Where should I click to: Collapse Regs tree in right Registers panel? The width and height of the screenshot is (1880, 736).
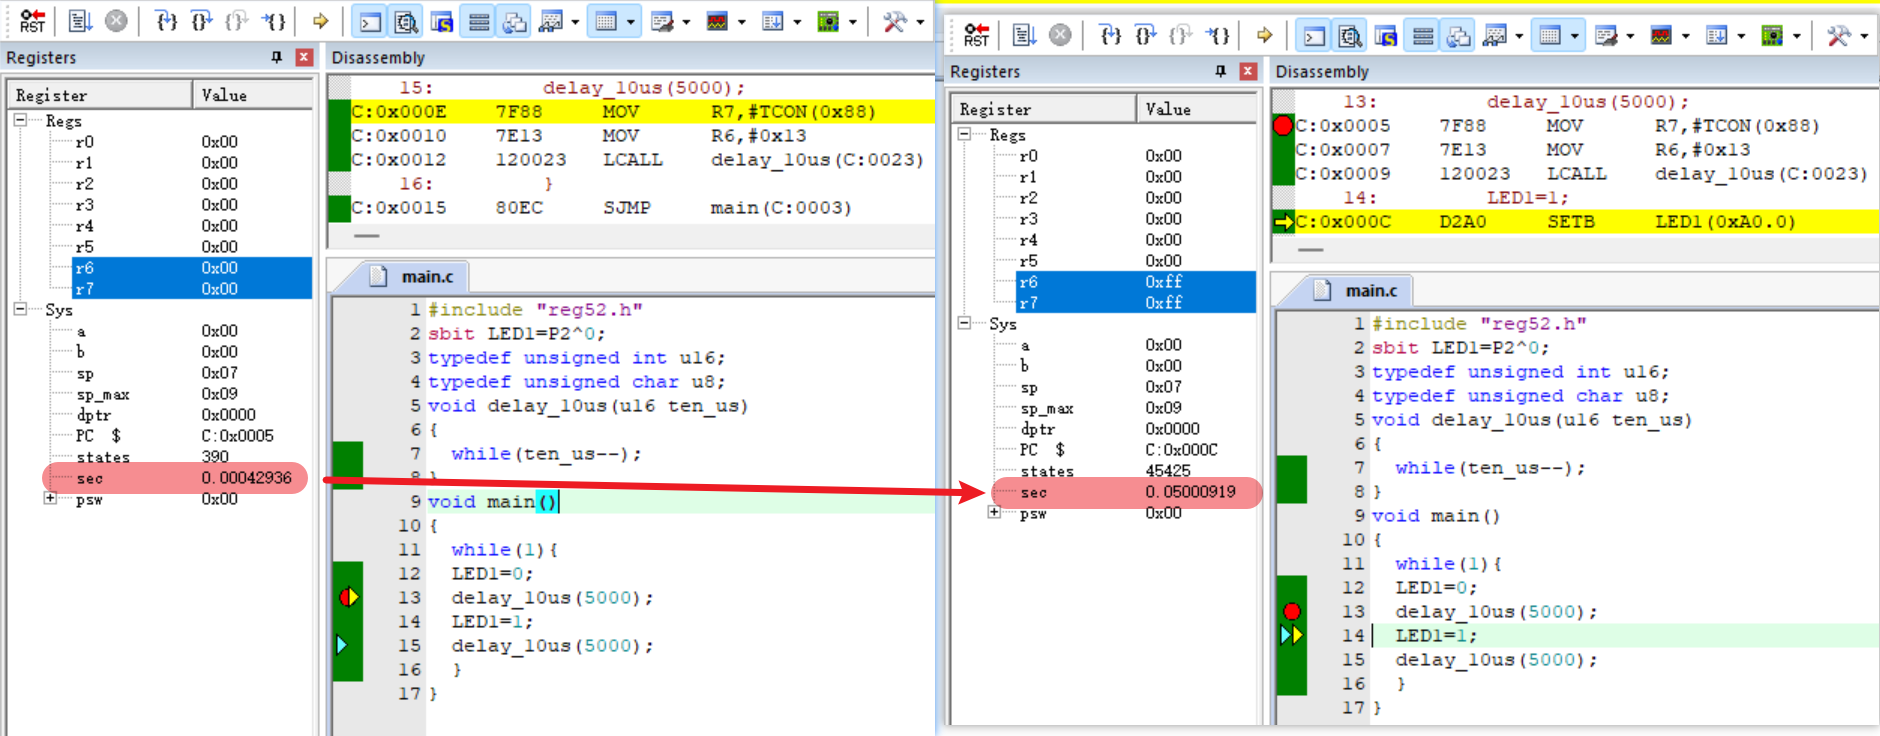pyautogui.click(x=964, y=134)
